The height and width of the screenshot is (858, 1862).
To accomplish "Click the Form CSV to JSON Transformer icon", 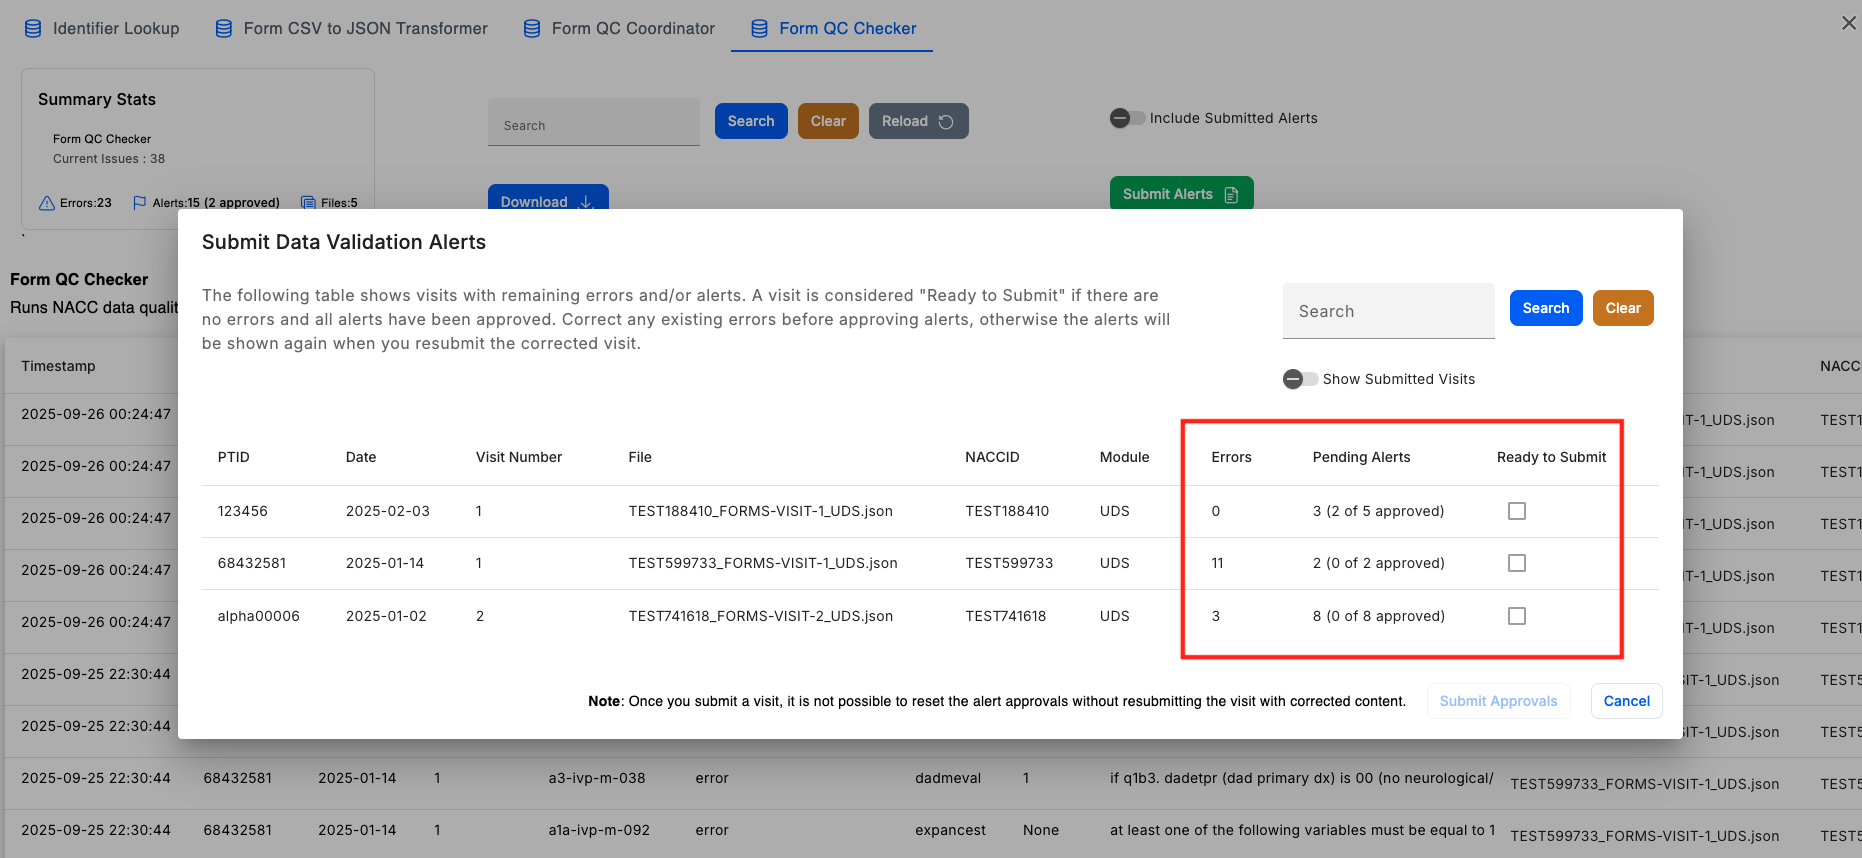I will [224, 29].
